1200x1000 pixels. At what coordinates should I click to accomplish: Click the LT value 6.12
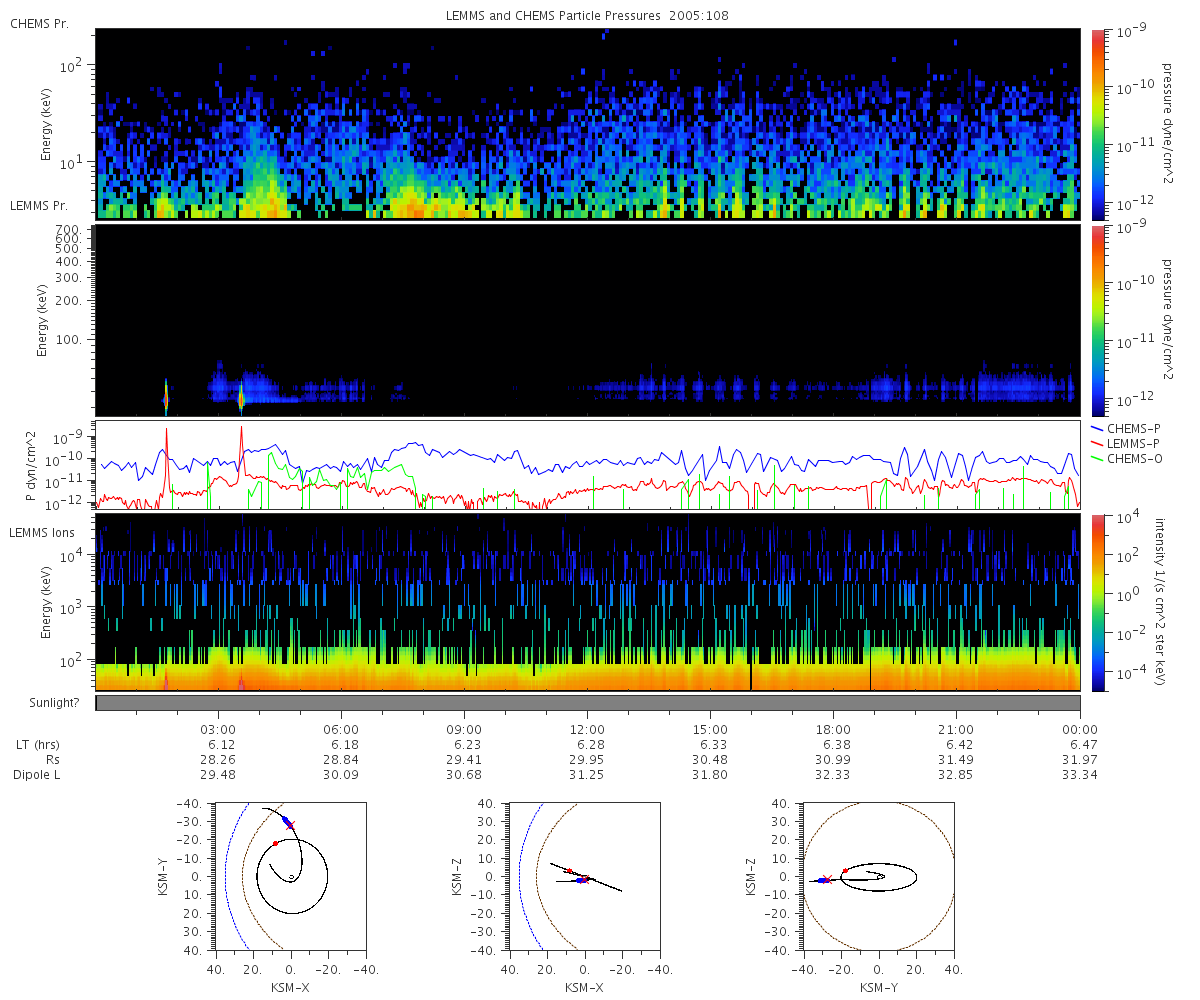point(221,745)
